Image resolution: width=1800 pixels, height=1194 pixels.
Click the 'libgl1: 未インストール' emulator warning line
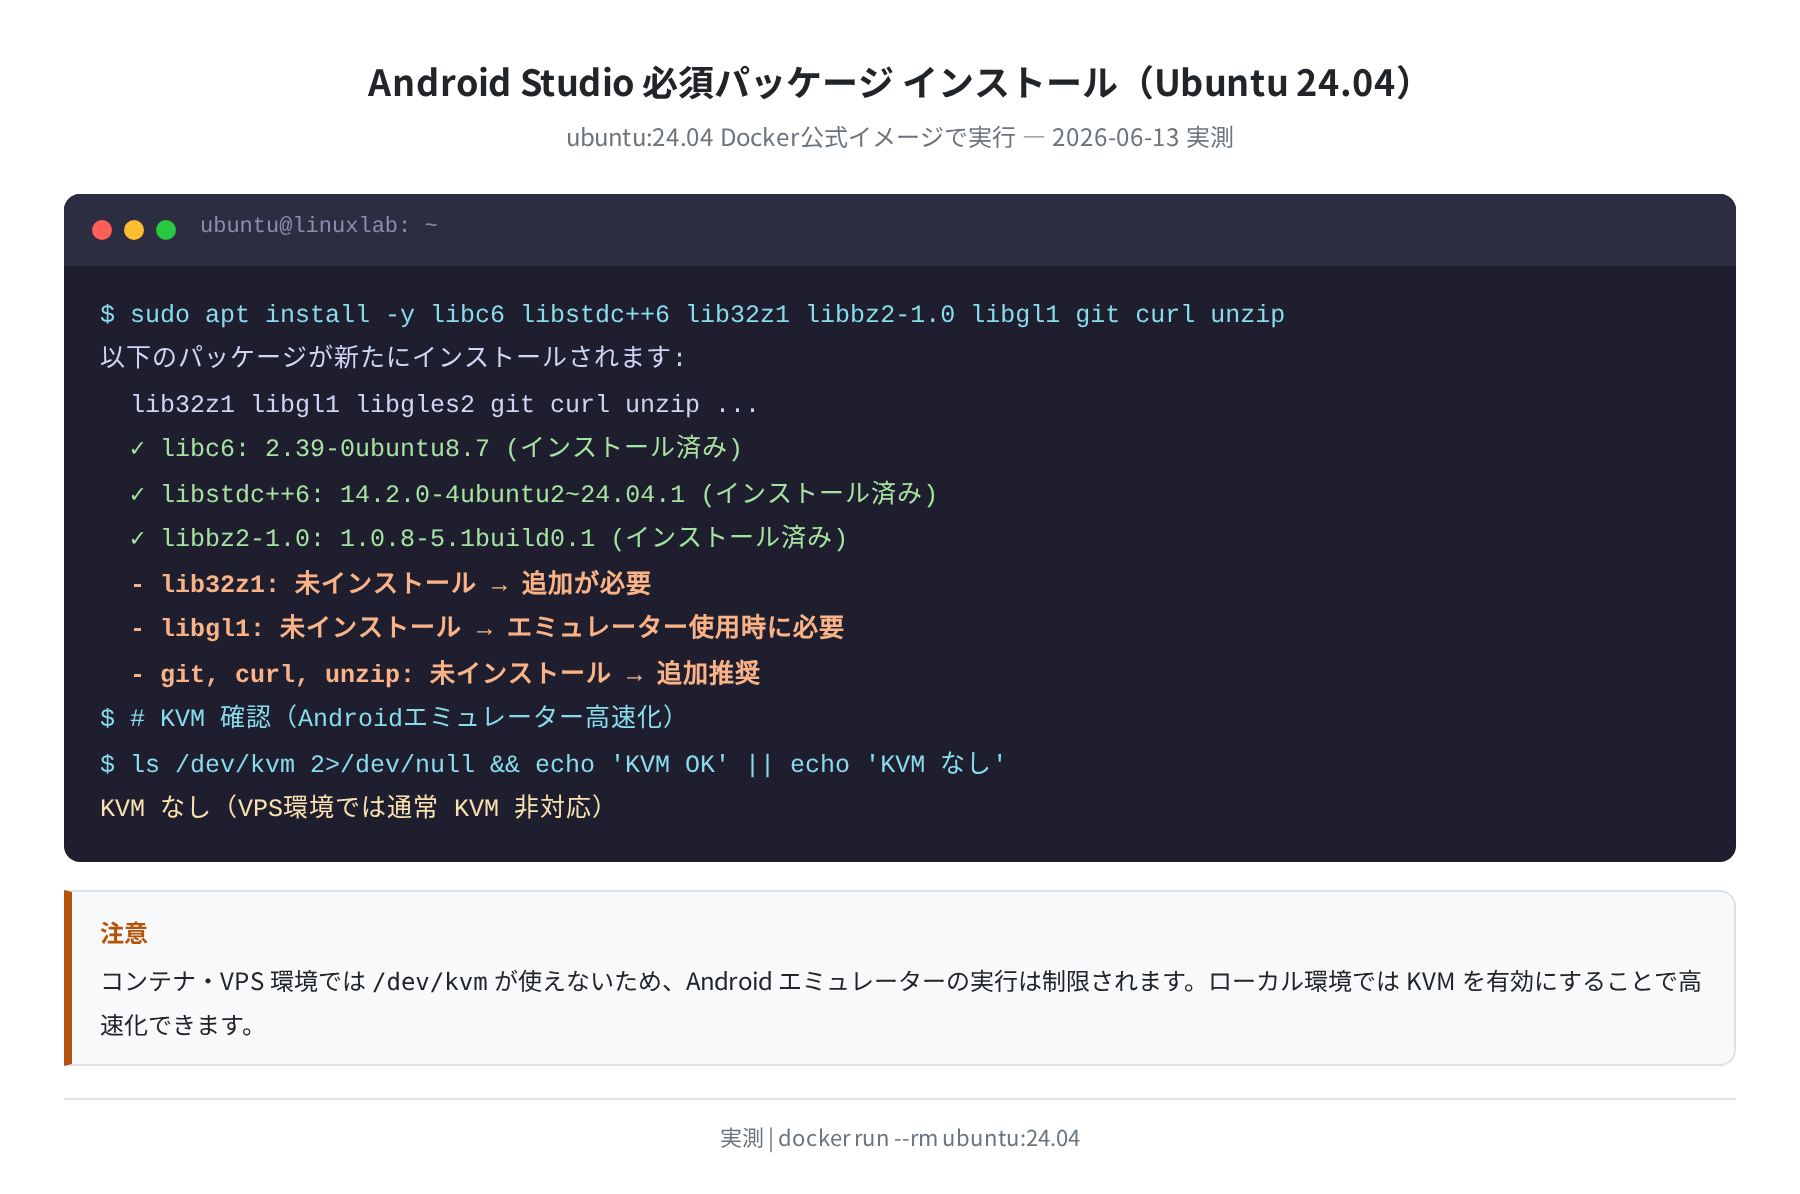pos(487,627)
